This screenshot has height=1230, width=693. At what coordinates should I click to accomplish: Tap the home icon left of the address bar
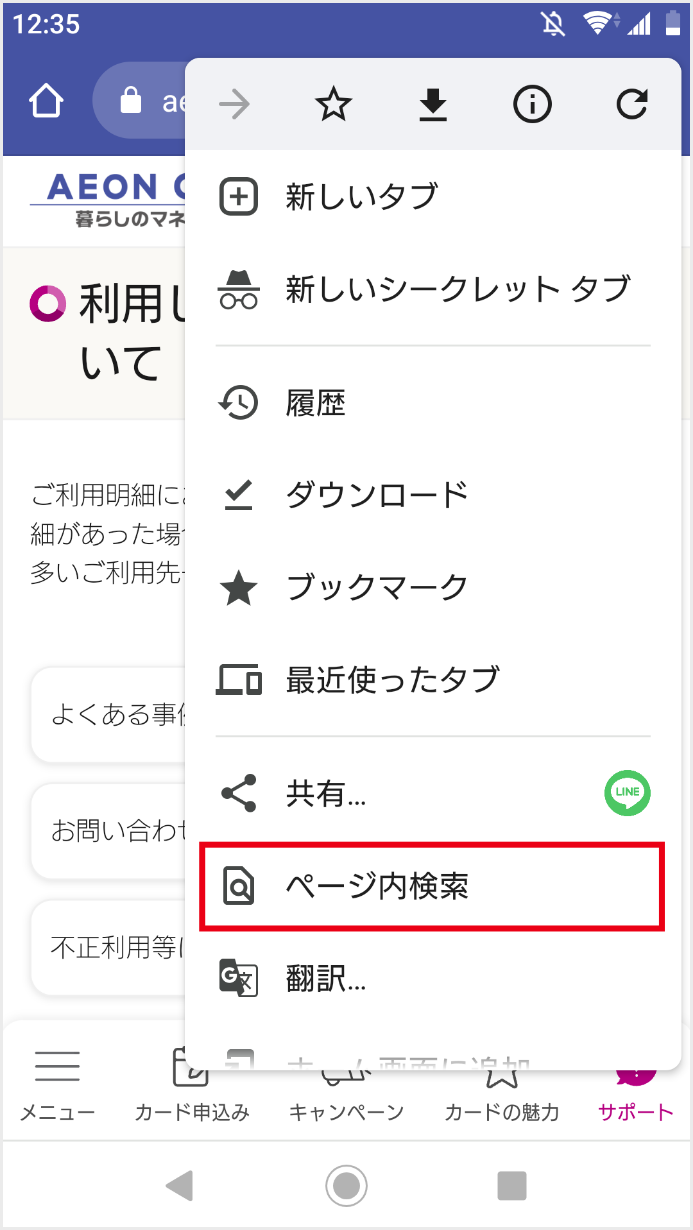[x=44, y=101]
